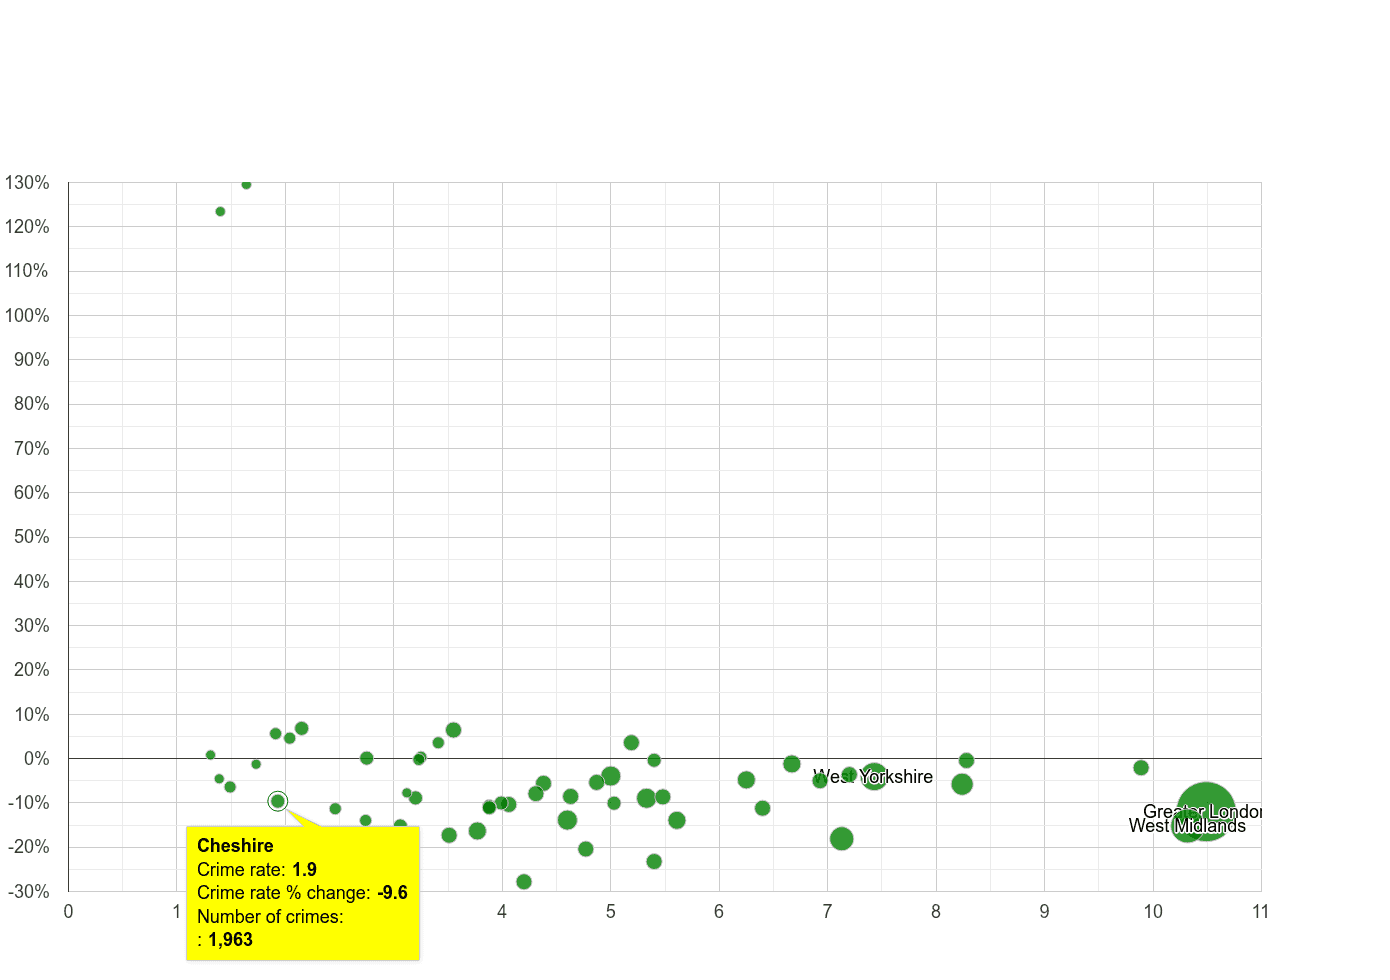This screenshot has height=980, width=1390.
Task: Click the 'Number of crimes:' tooltip line
Action: pyautogui.click(x=270, y=917)
